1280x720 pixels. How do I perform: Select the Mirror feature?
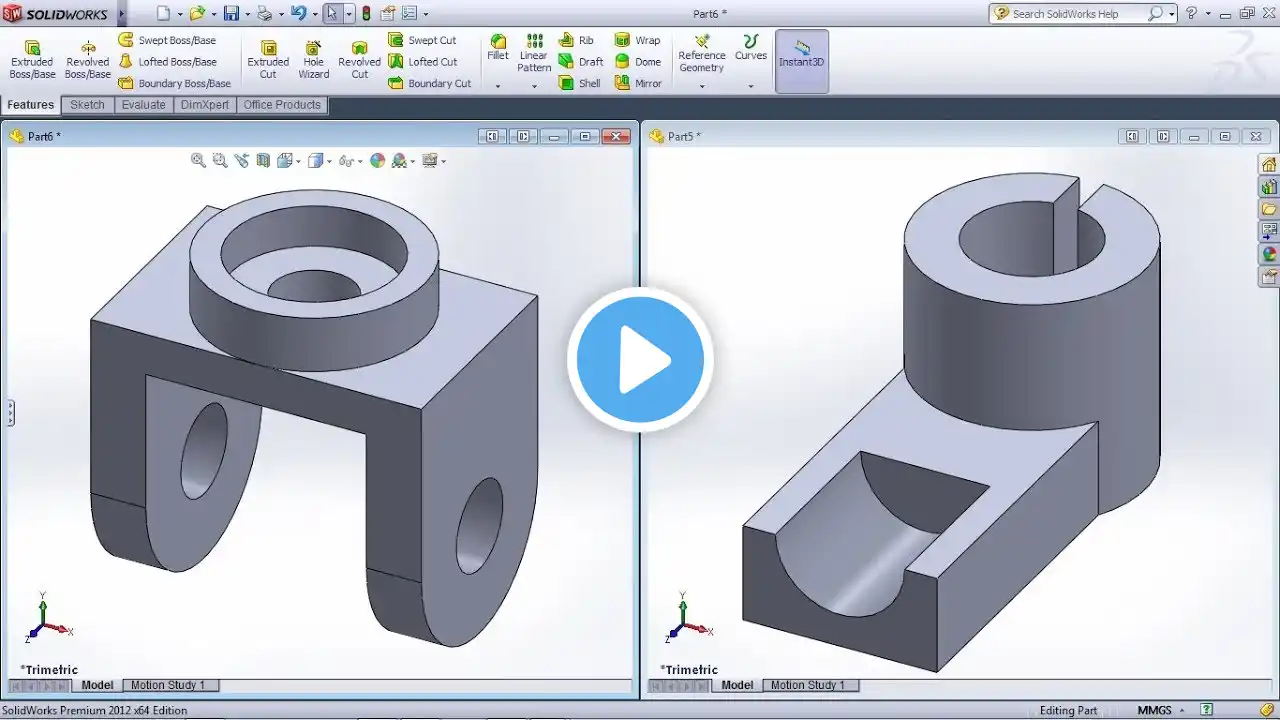(x=639, y=83)
